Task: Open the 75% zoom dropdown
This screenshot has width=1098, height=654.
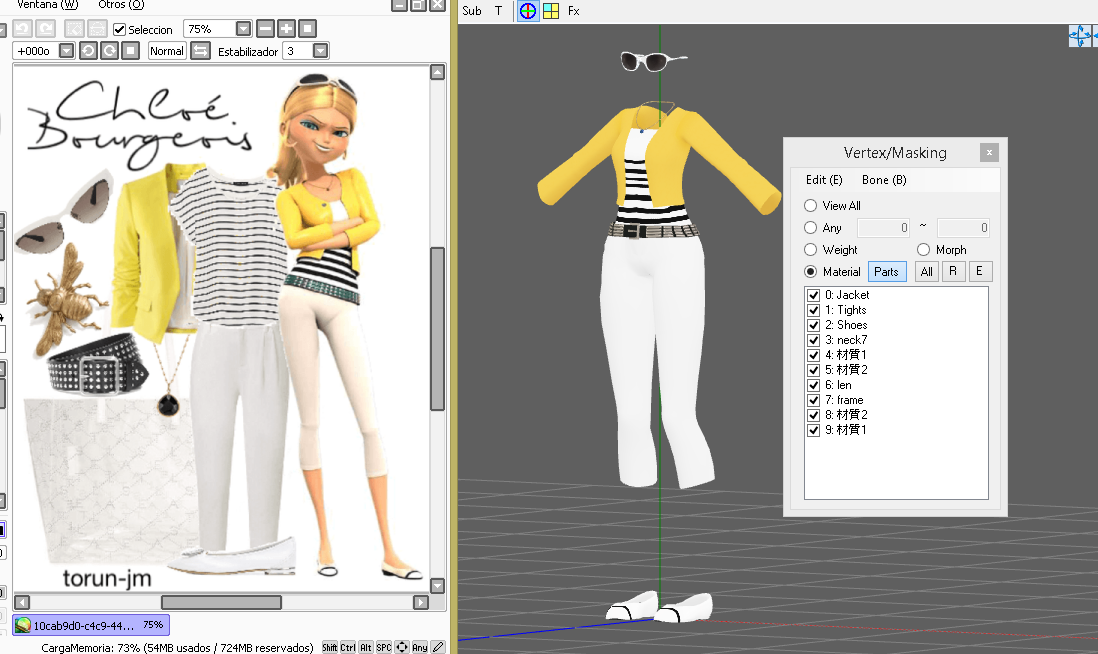Action: [243, 29]
